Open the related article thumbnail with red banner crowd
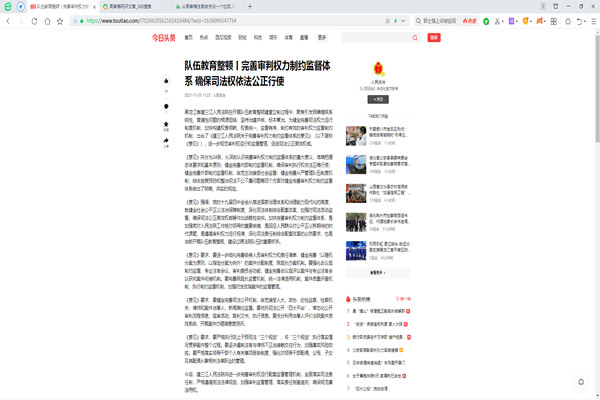This screenshot has width=600, height=400. (x=356, y=193)
